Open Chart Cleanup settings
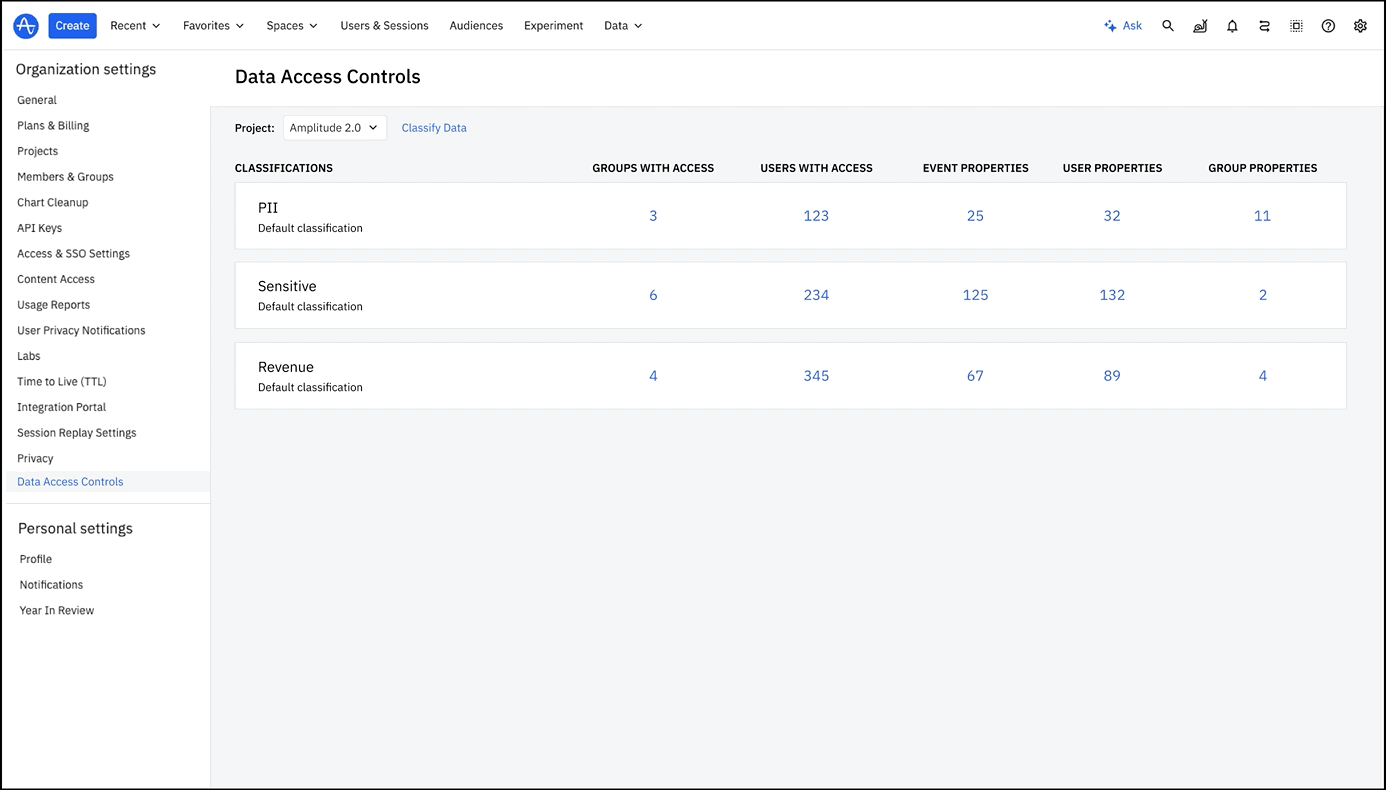This screenshot has width=1386, height=790. point(52,203)
